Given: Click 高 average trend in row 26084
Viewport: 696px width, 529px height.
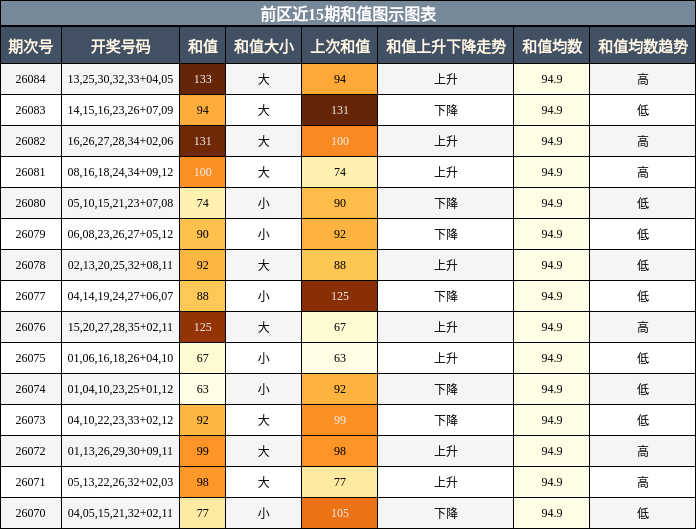Looking at the screenshot, I should (643, 79).
